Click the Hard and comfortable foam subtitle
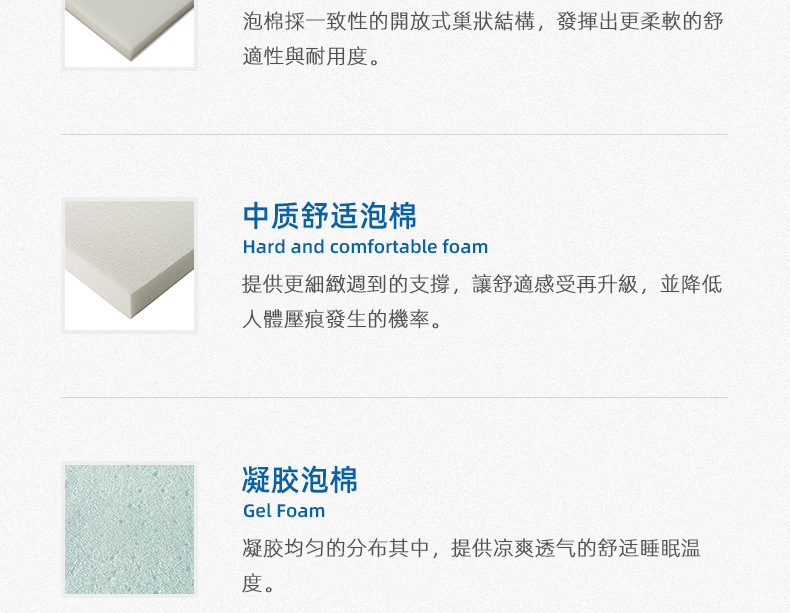Image resolution: width=790 pixels, height=613 pixels. pos(365,247)
